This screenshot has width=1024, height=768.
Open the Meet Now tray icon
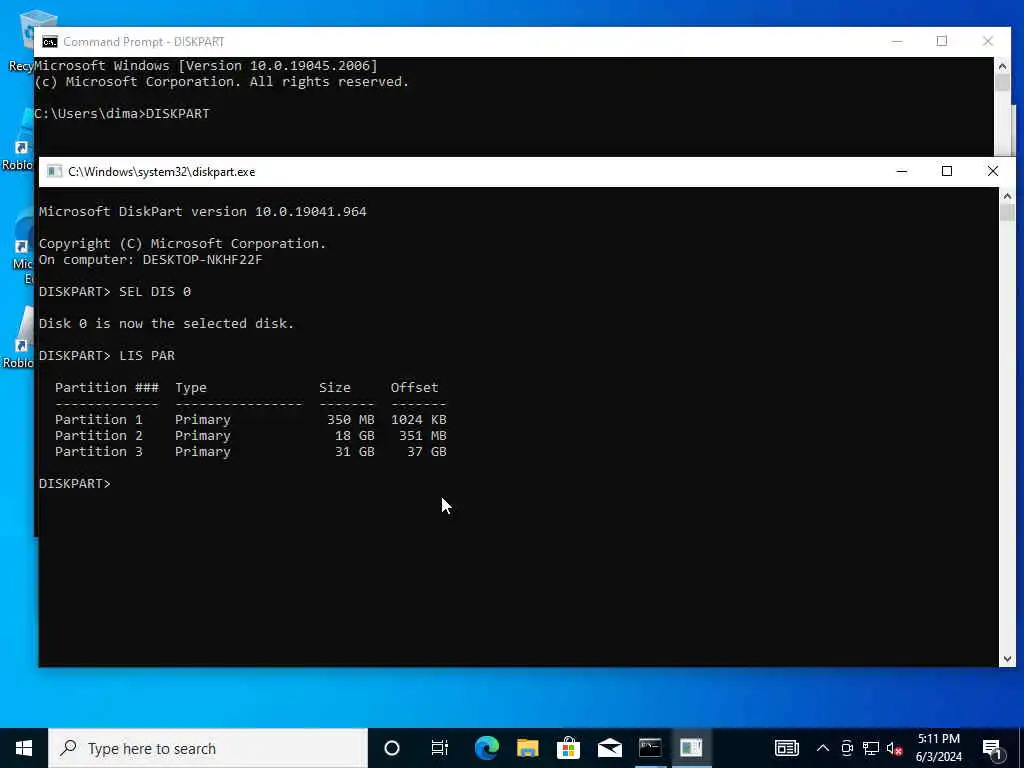[847, 748]
